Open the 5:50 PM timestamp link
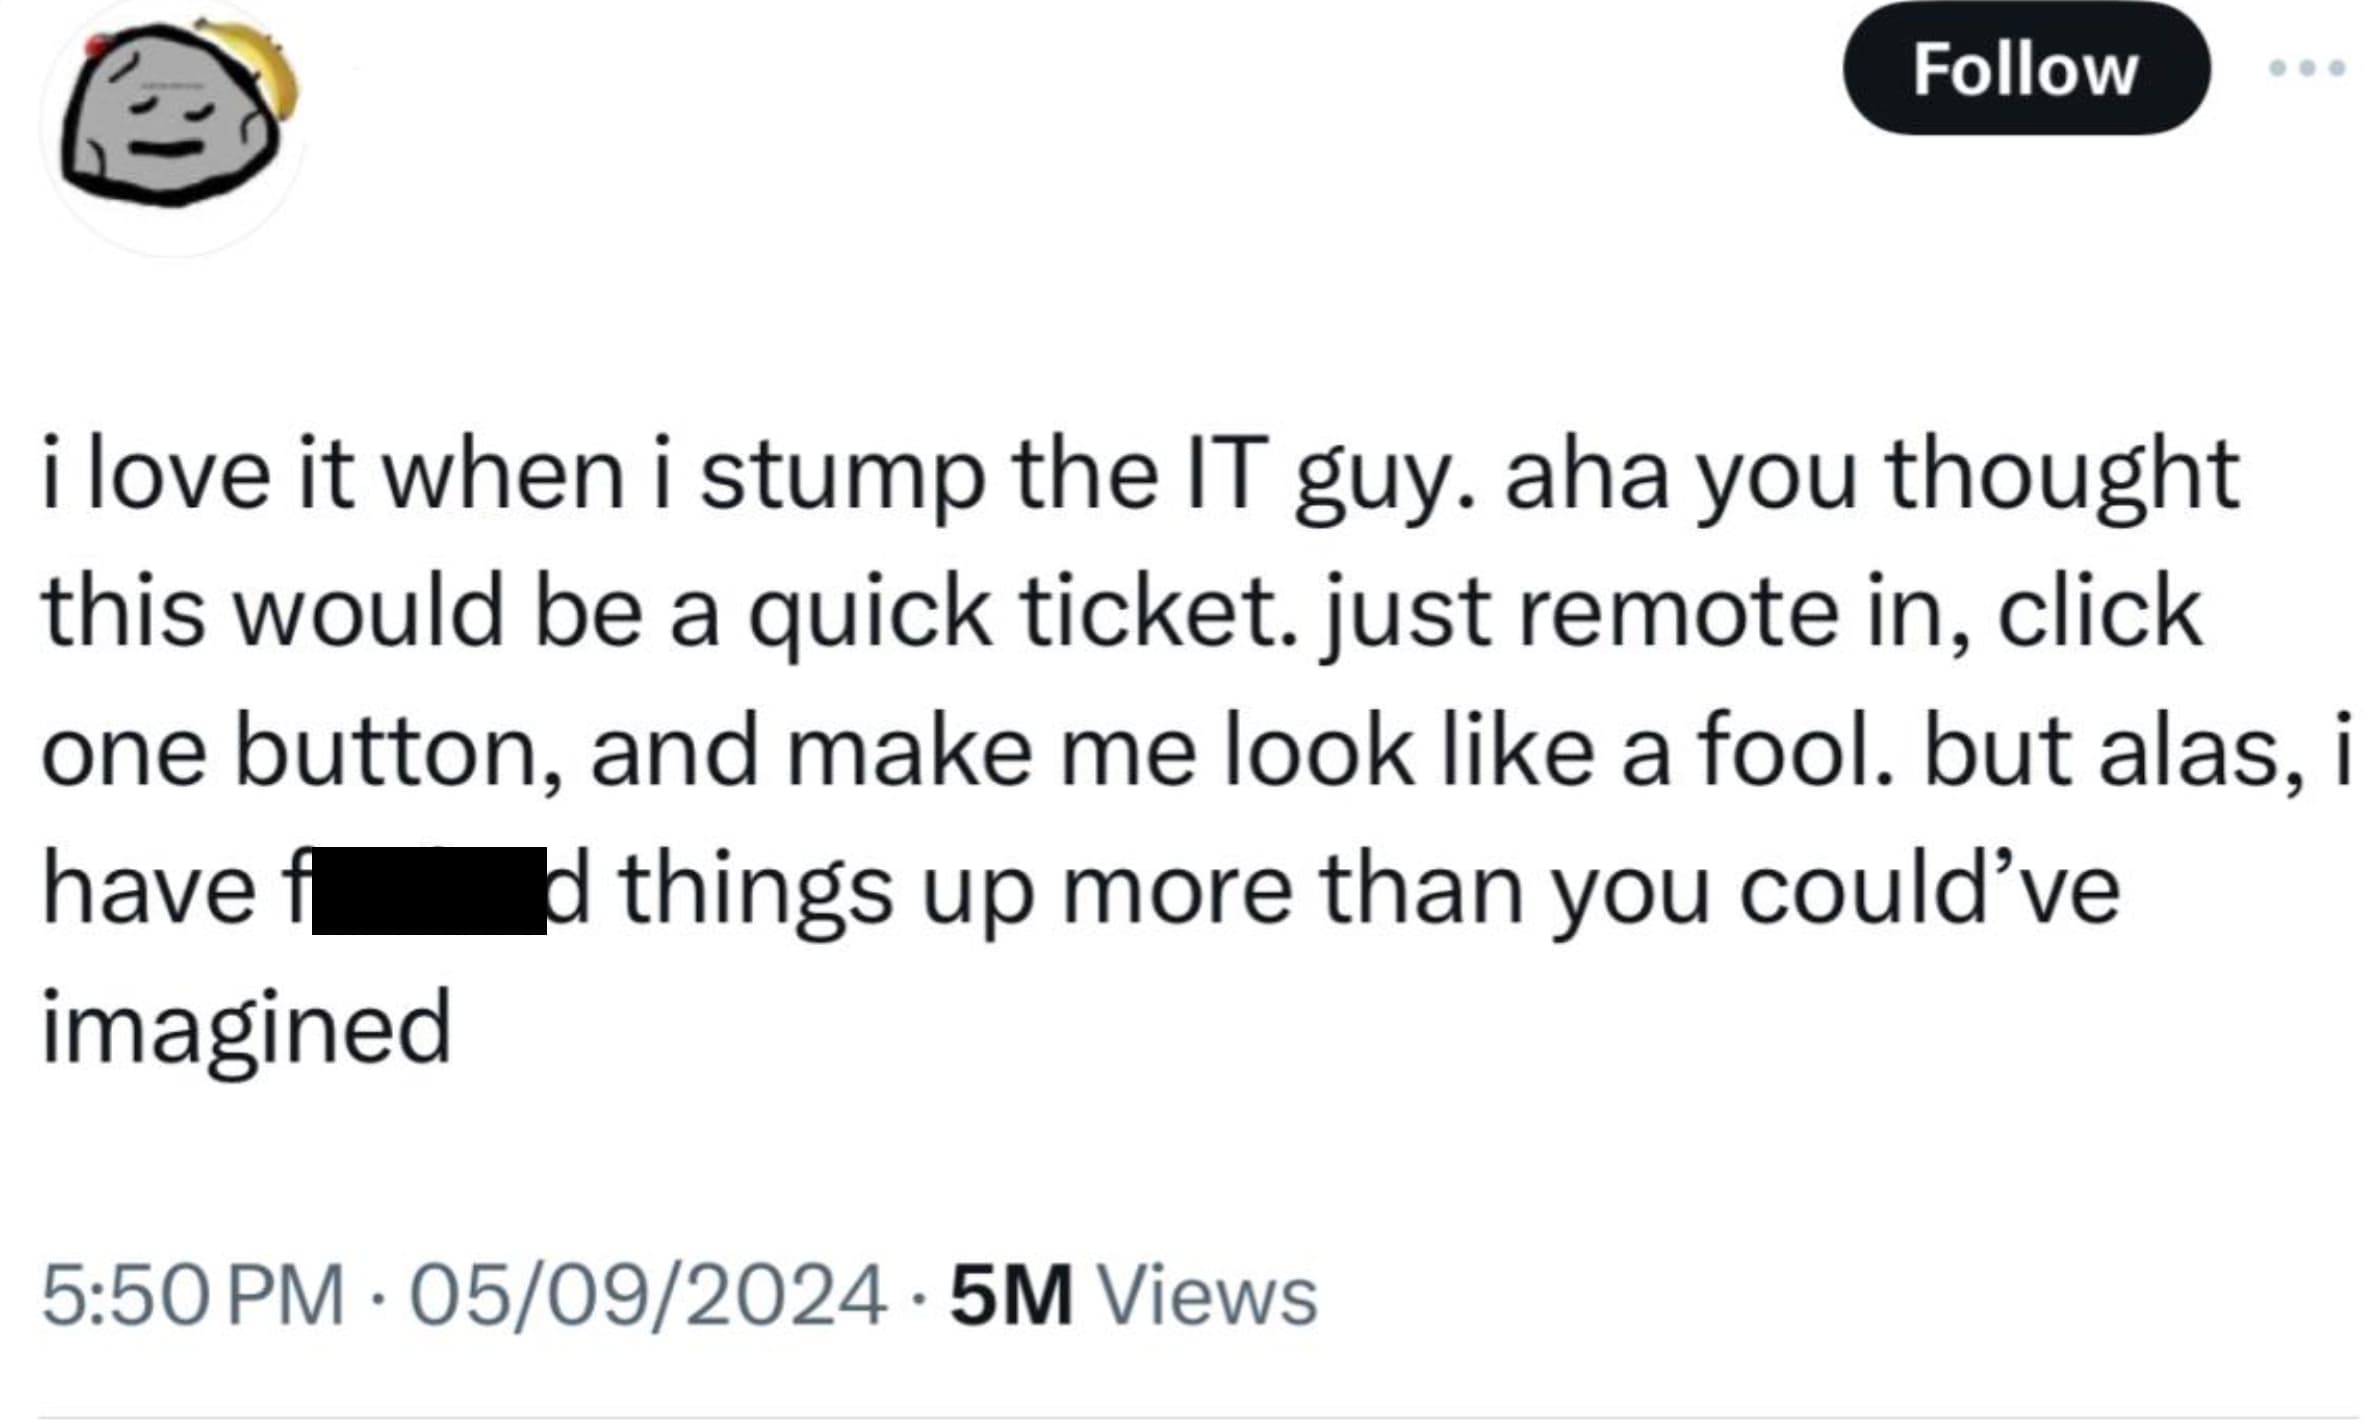Image resolution: width=2364 pixels, height=1424 pixels. (x=193, y=1296)
